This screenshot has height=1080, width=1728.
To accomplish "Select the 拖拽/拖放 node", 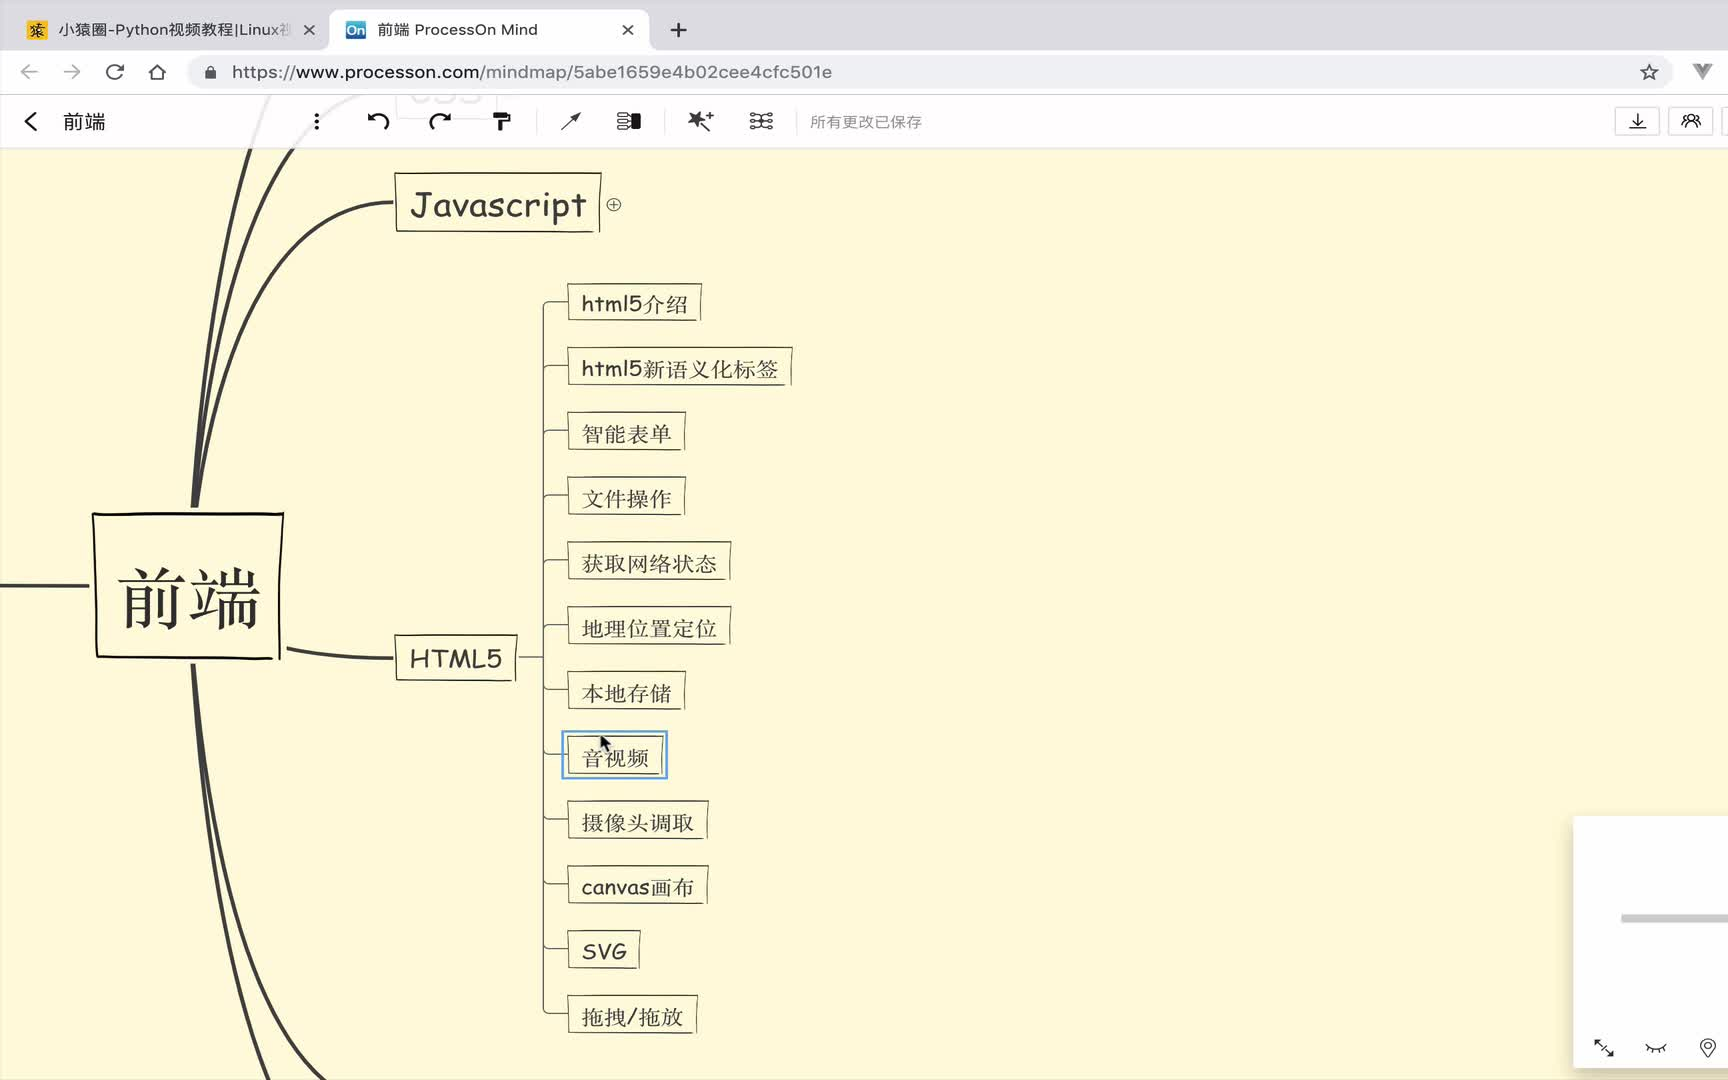I will point(632,1016).
